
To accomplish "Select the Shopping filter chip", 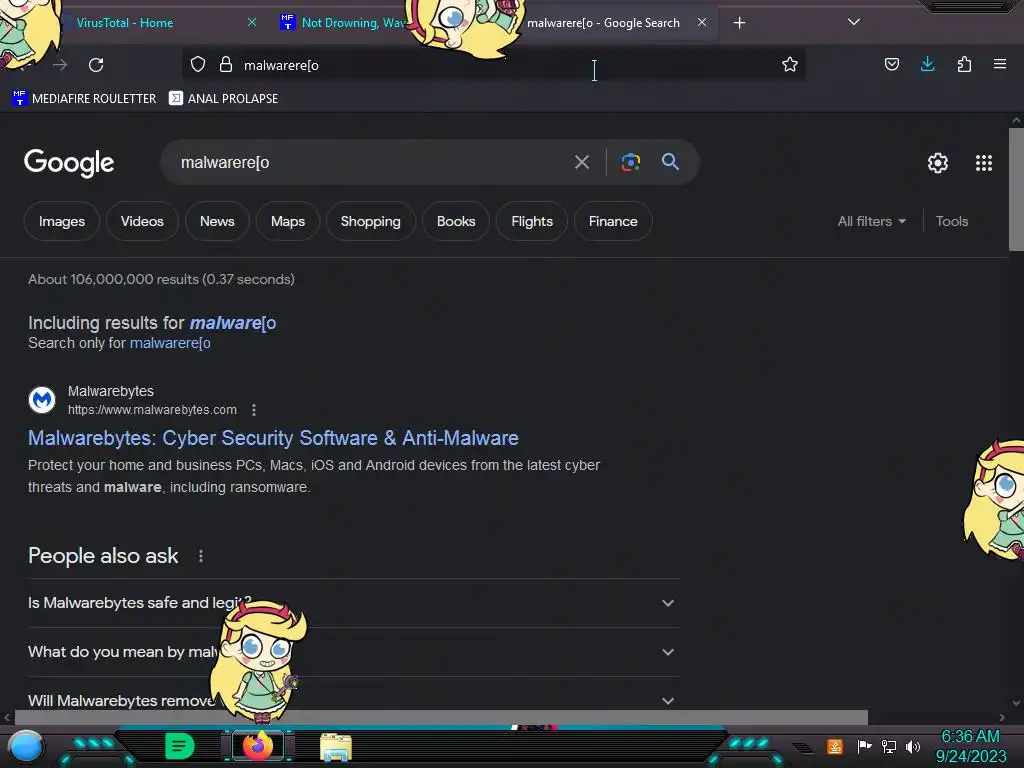I will pos(370,221).
